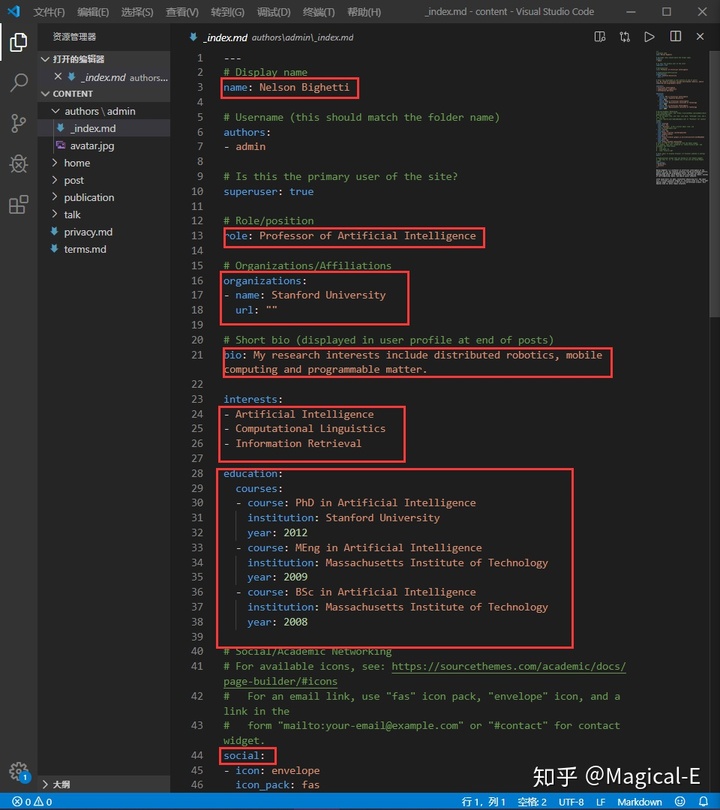Image resolution: width=720 pixels, height=810 pixels.
Task: Click the 'name: Stanford University' line
Action: (x=310, y=295)
